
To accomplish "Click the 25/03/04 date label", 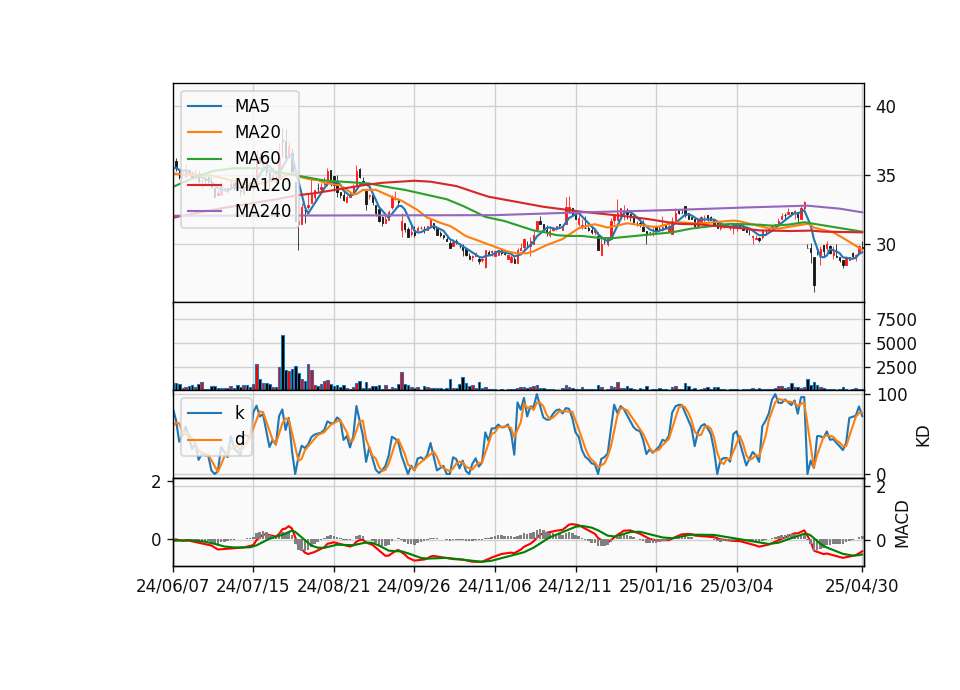I will coord(737,587).
